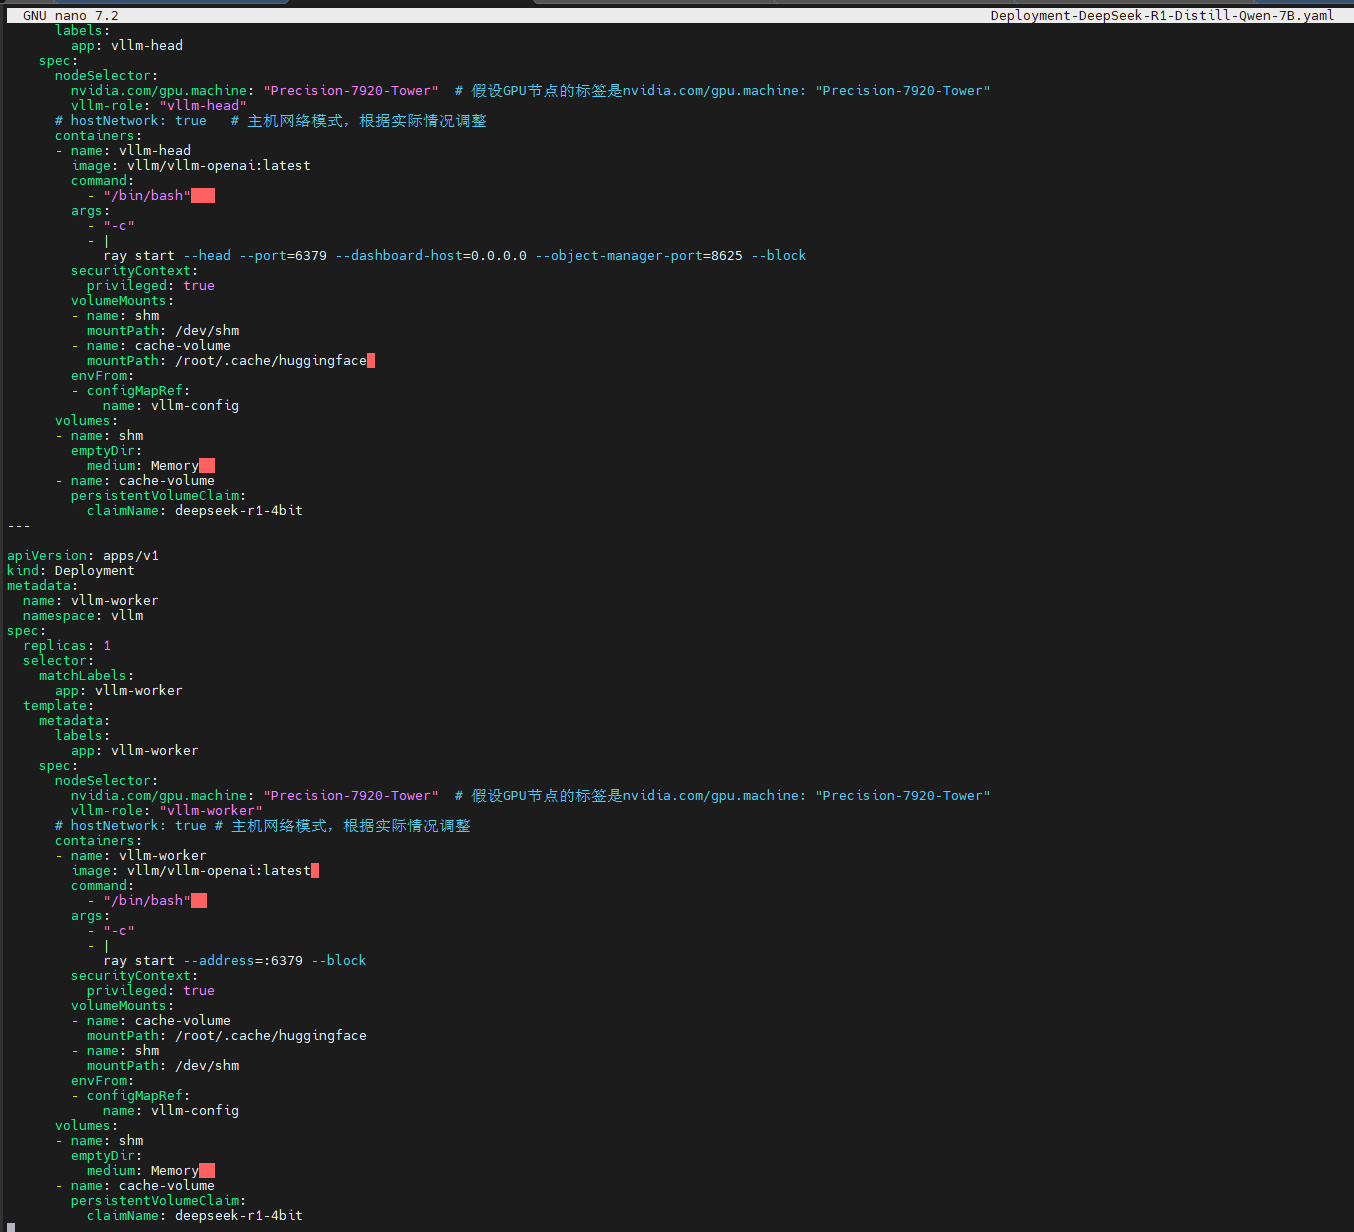Viewport: 1354px width, 1232px height.
Task: Place cursor on 'app: vllm-head' line
Action: pos(127,45)
